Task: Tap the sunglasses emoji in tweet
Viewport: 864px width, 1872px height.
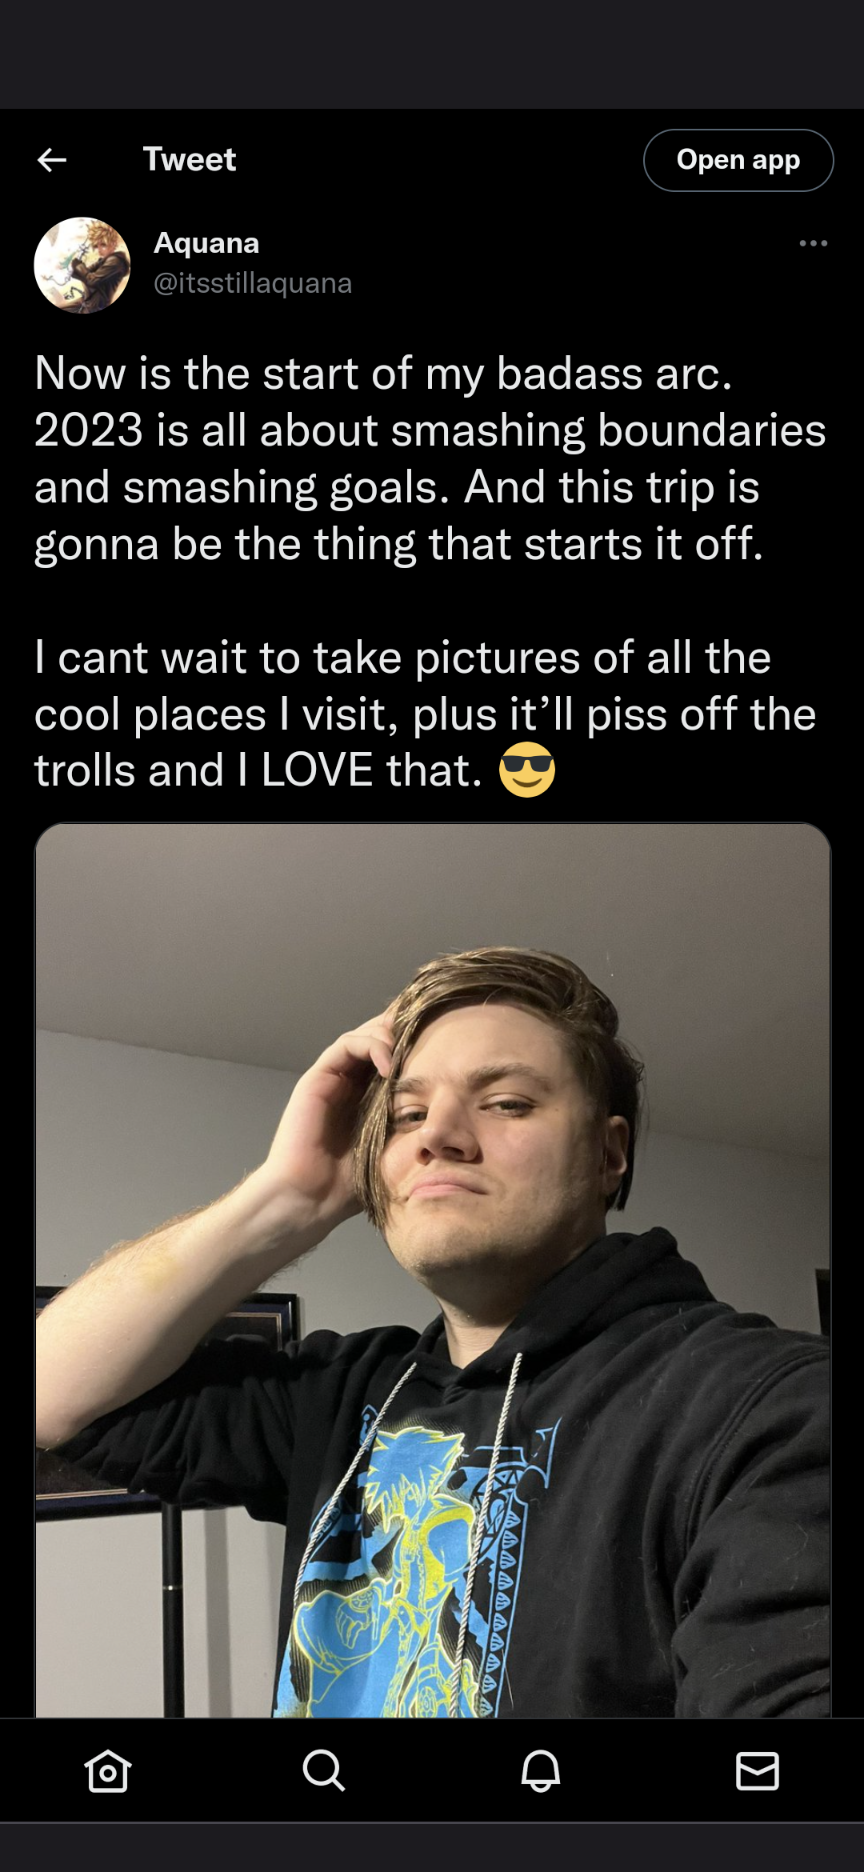Action: coord(527,770)
